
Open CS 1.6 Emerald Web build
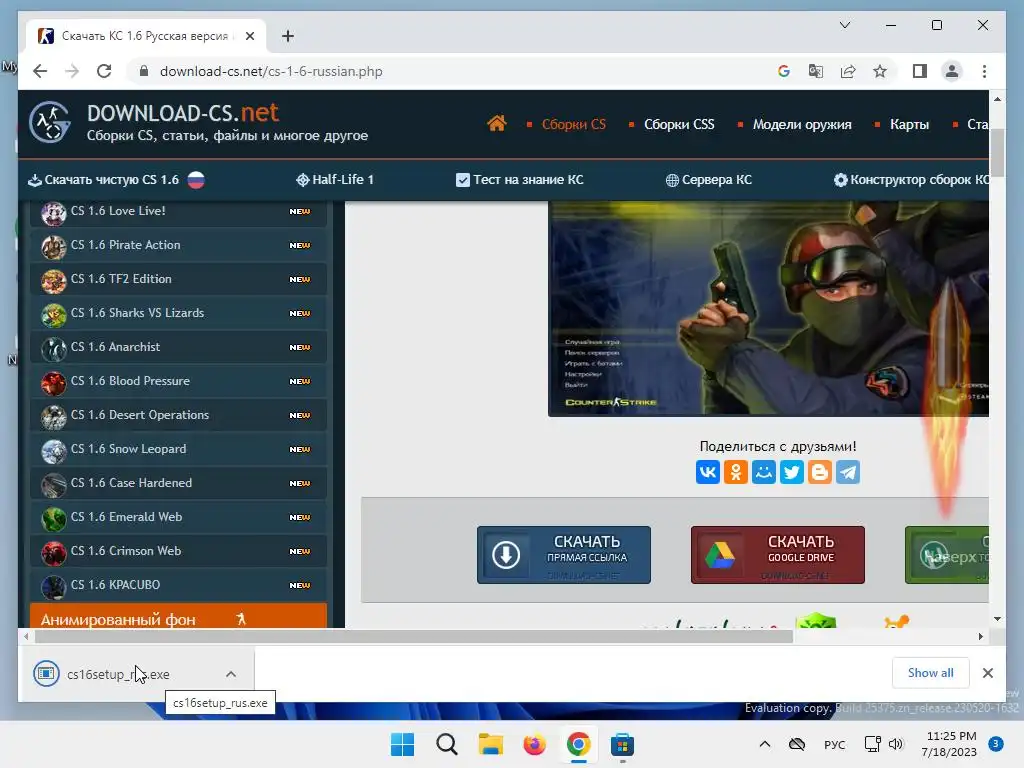coord(178,517)
